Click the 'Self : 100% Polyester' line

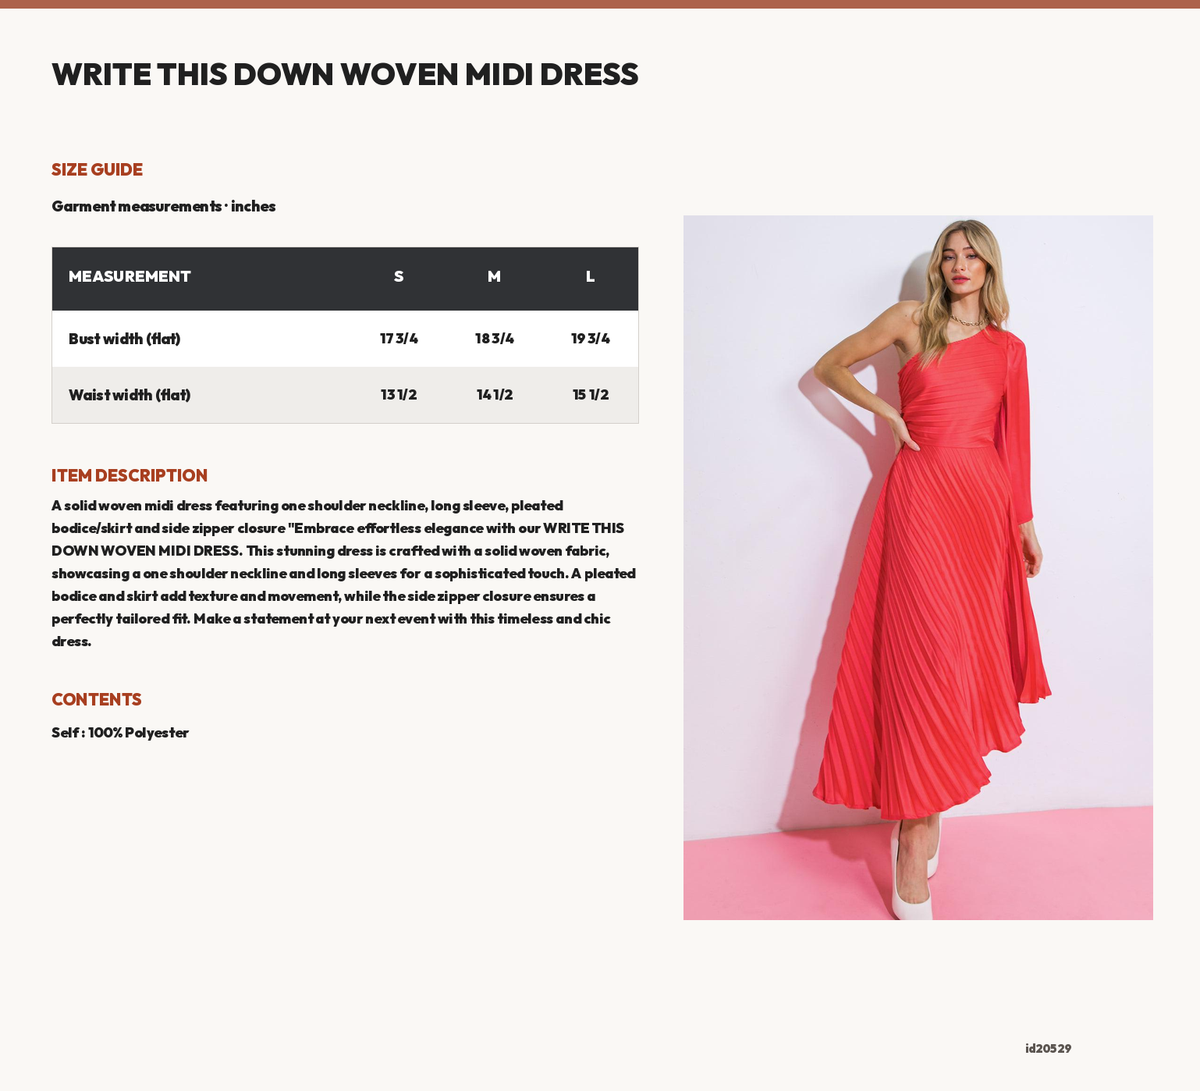(120, 733)
